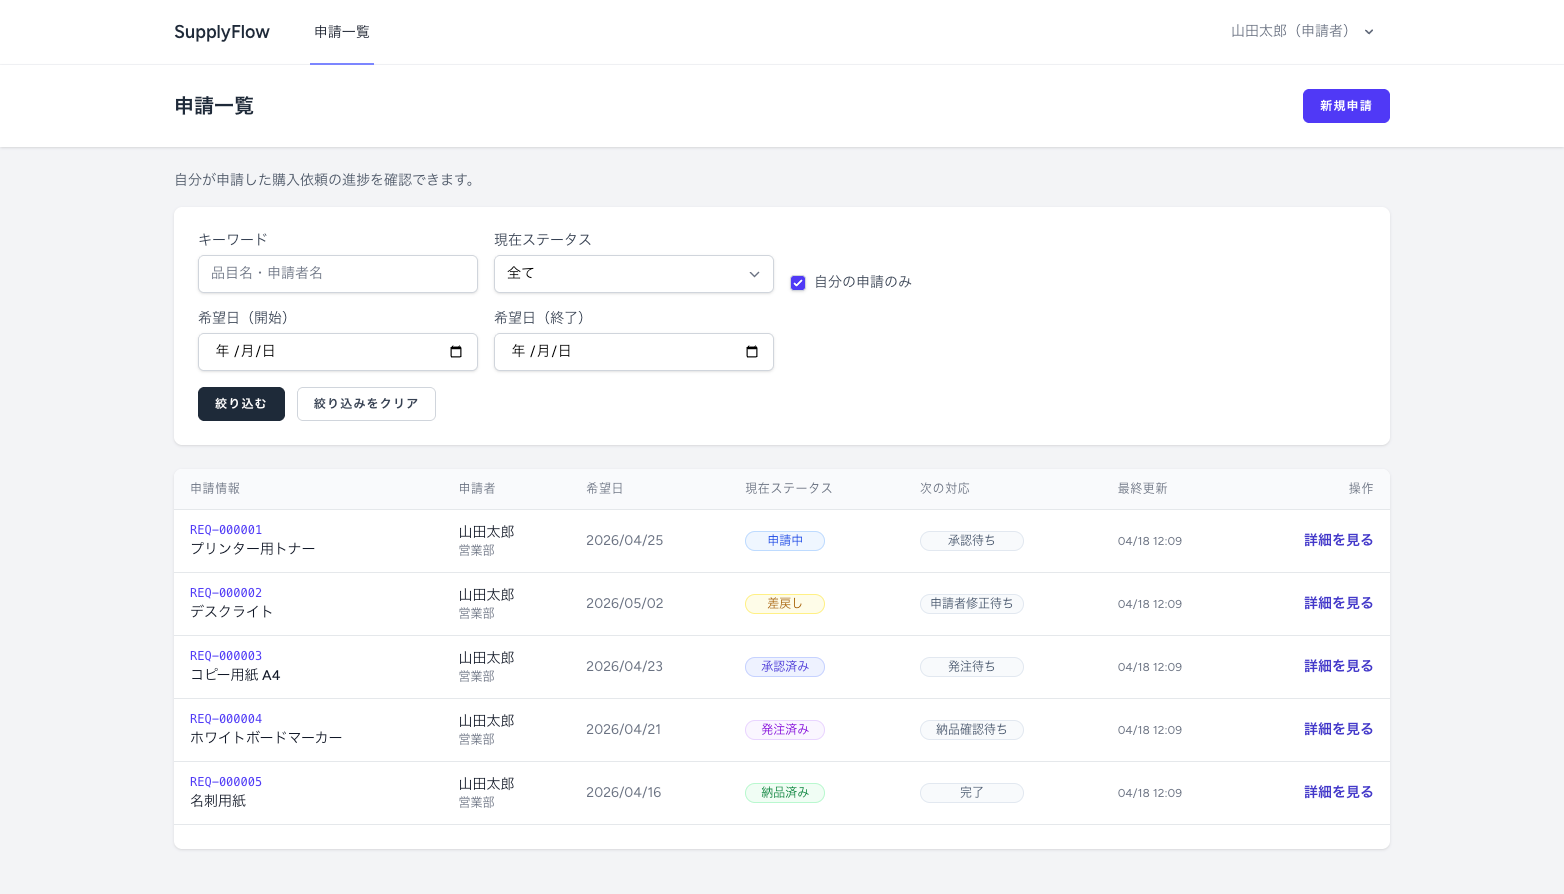Click the 納品済み status badge

pos(785,793)
